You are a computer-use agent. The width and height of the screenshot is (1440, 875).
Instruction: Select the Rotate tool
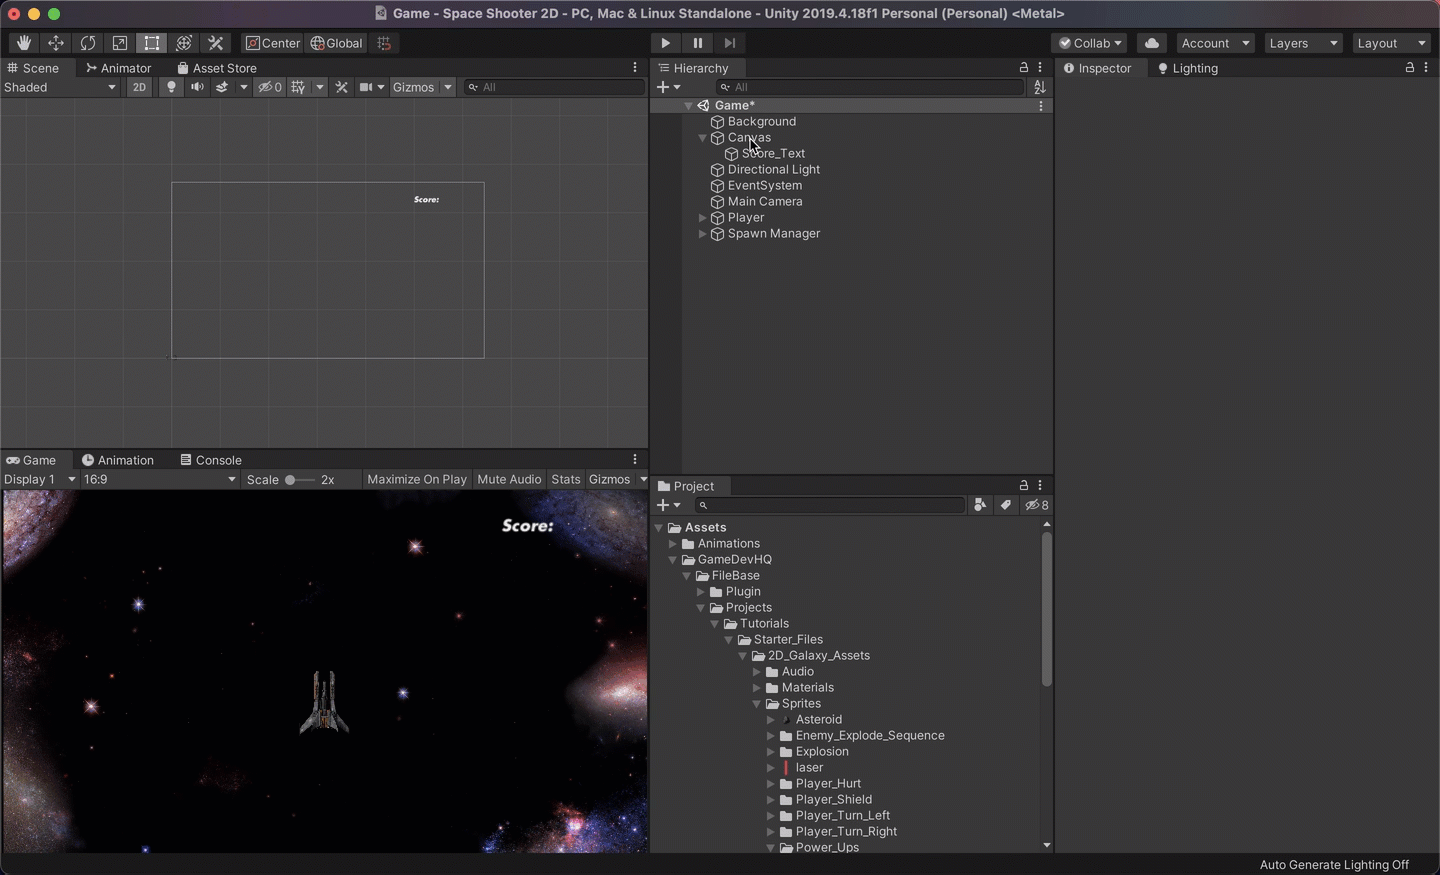tap(88, 43)
